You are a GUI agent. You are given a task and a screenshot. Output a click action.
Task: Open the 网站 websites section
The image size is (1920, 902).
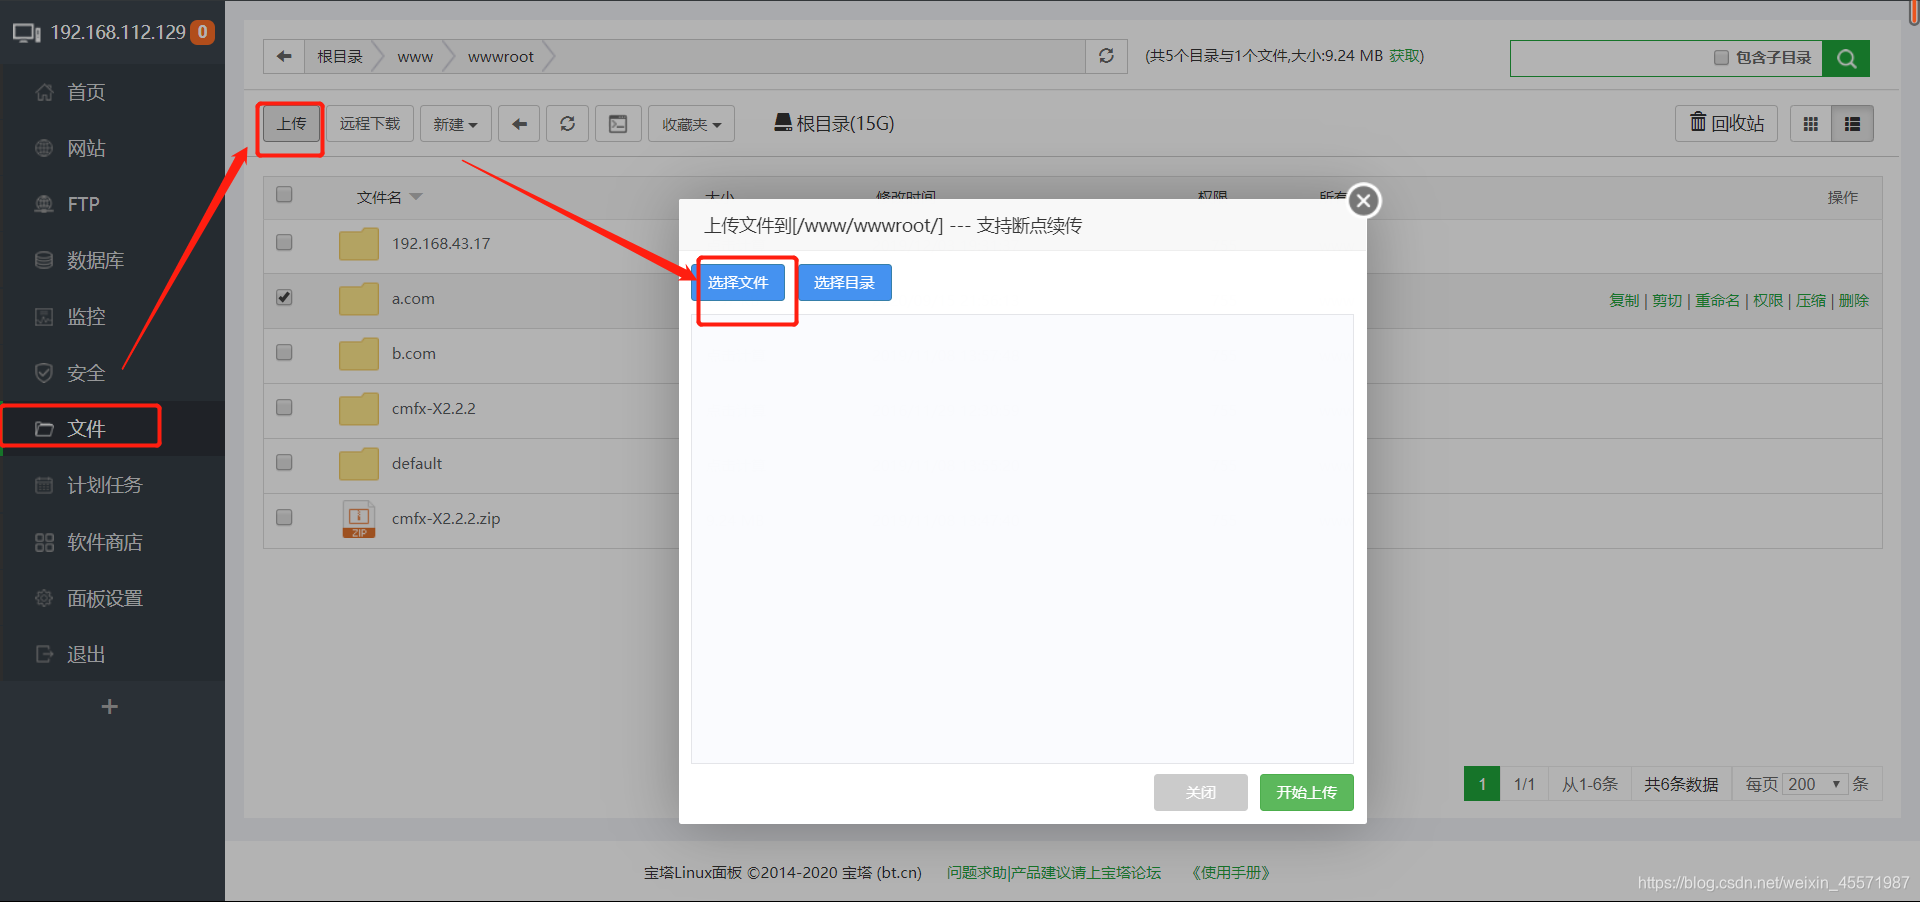coord(86,148)
